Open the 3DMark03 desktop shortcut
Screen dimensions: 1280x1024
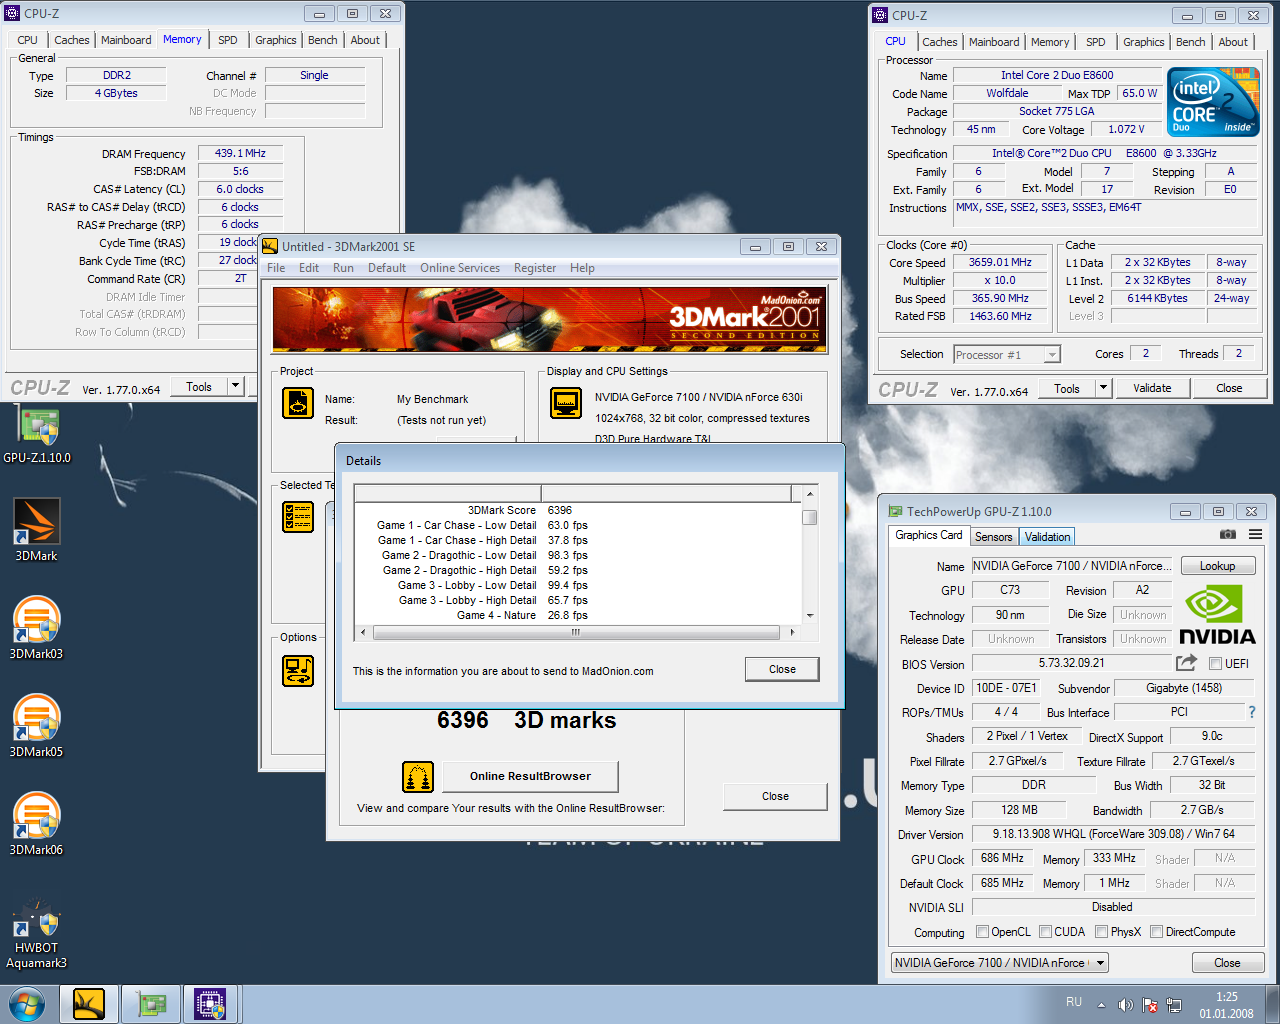pyautogui.click(x=37, y=626)
